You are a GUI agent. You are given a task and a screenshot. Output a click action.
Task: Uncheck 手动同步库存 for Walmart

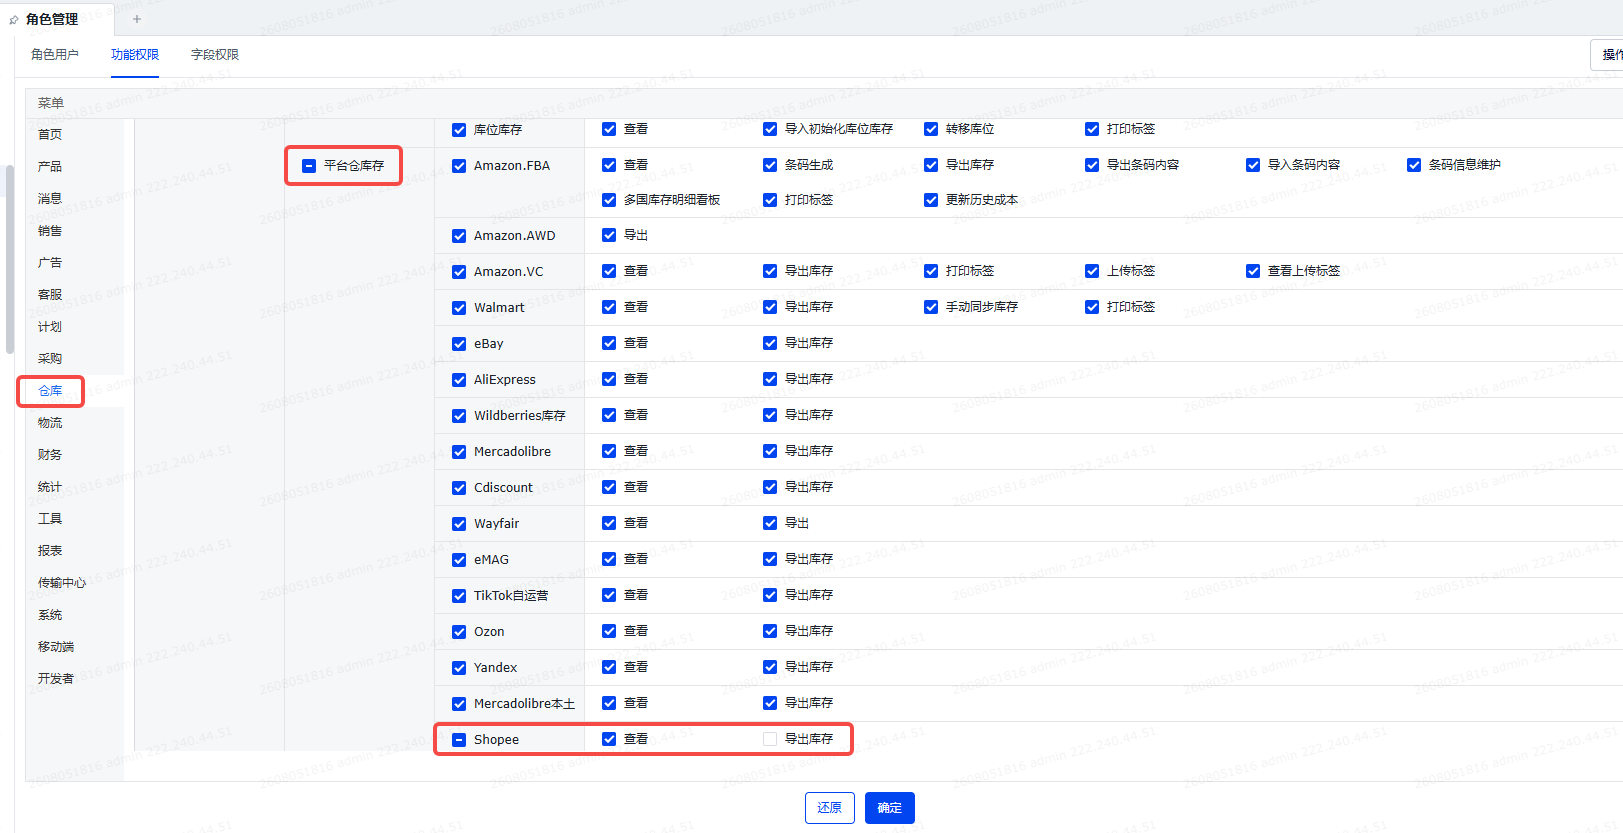click(x=931, y=307)
